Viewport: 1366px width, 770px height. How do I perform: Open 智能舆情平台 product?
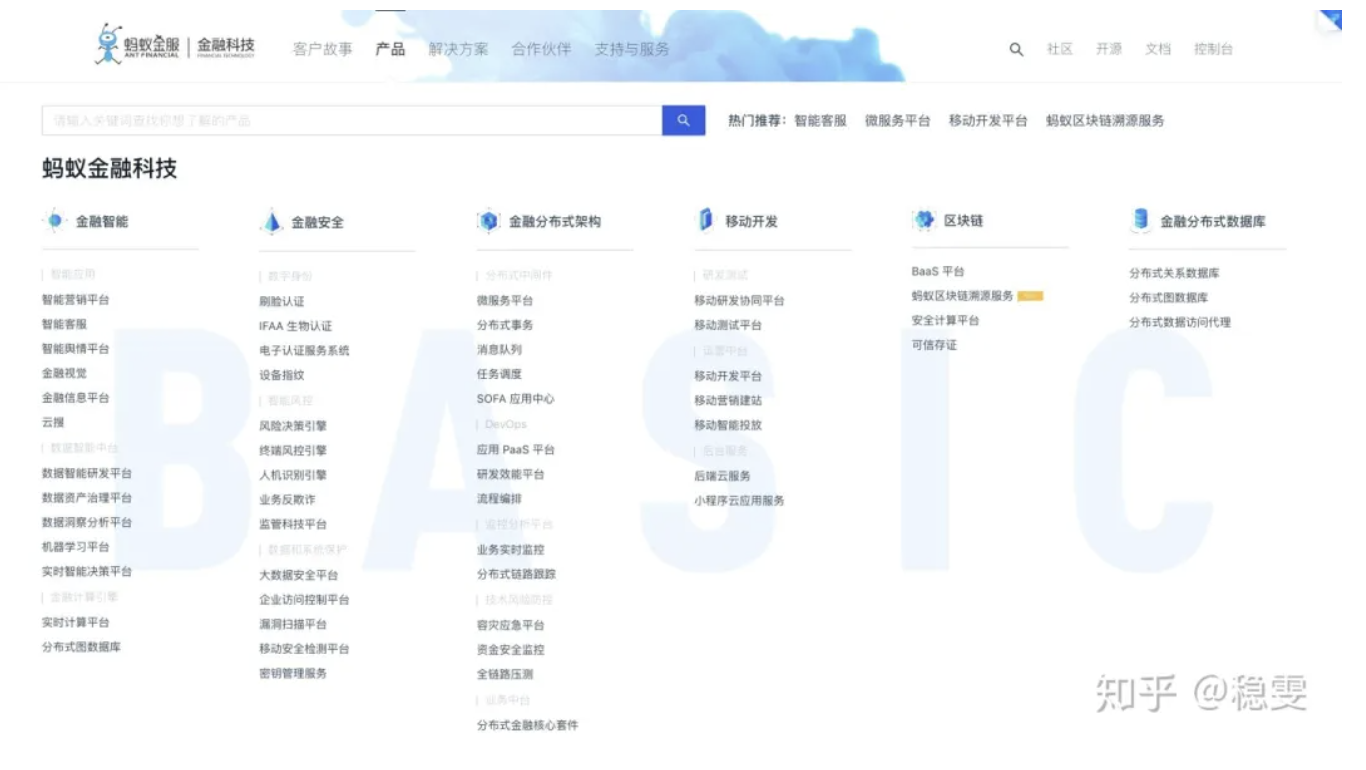pos(76,349)
